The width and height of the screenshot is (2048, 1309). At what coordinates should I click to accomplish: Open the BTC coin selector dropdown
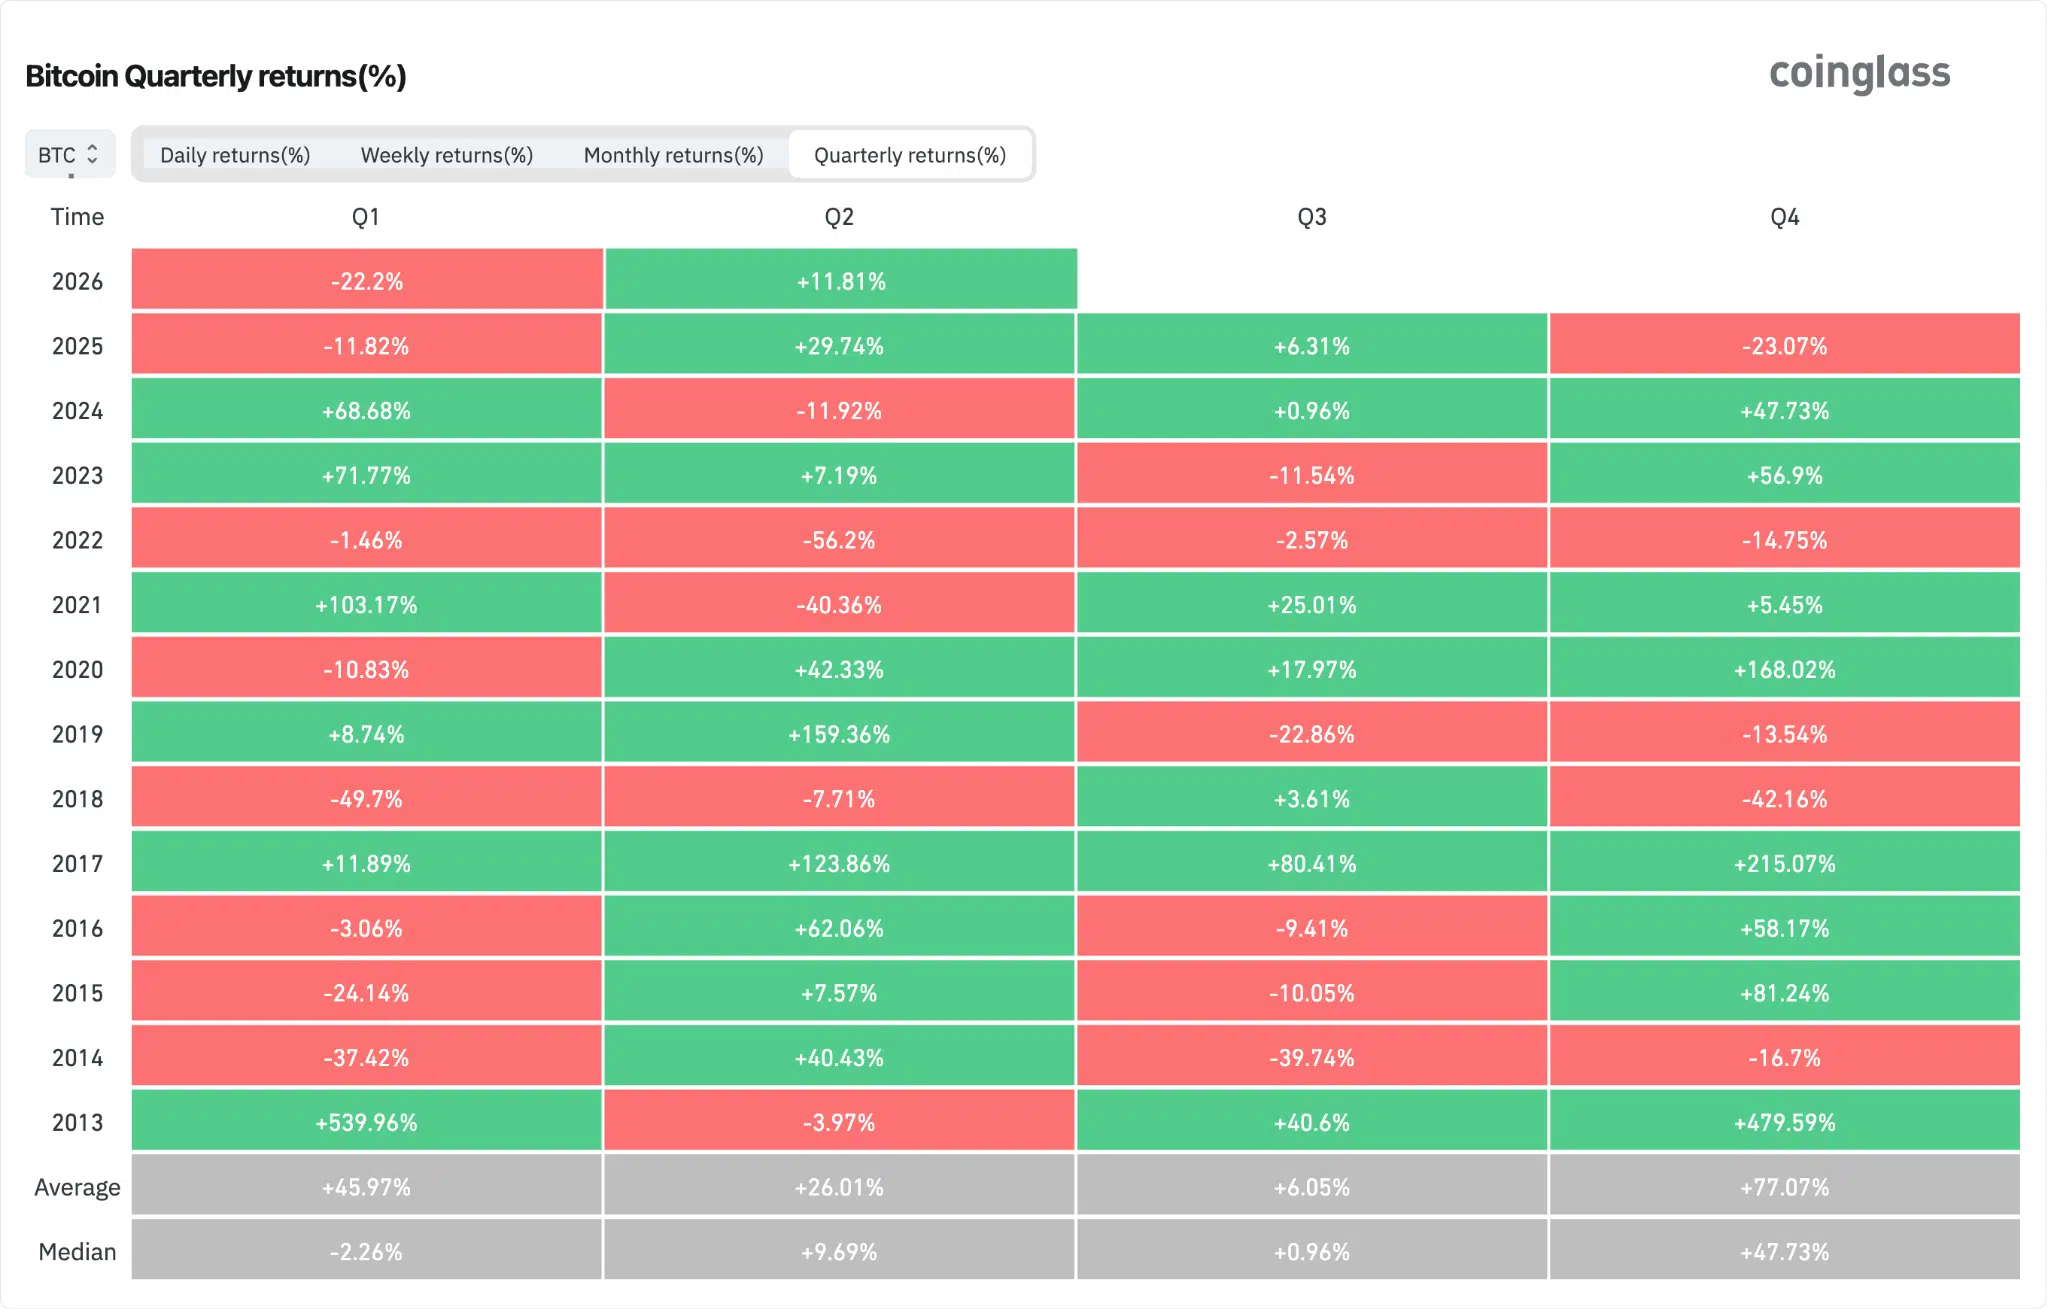(67, 154)
